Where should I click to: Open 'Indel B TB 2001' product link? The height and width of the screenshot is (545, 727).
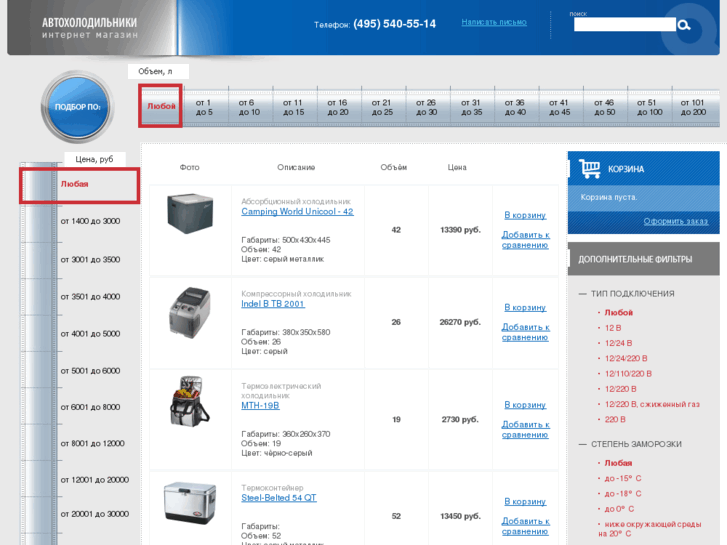click(x=273, y=304)
